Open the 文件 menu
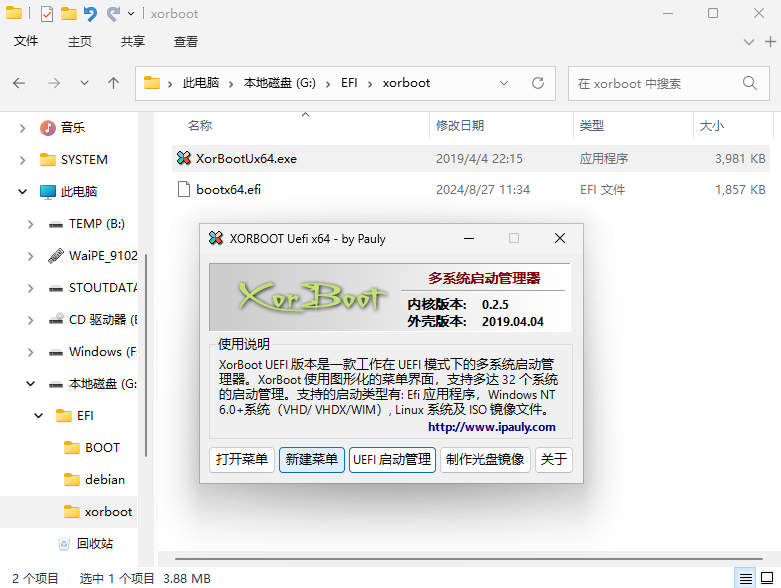Screen dimensions: 781x588 coord(26,41)
